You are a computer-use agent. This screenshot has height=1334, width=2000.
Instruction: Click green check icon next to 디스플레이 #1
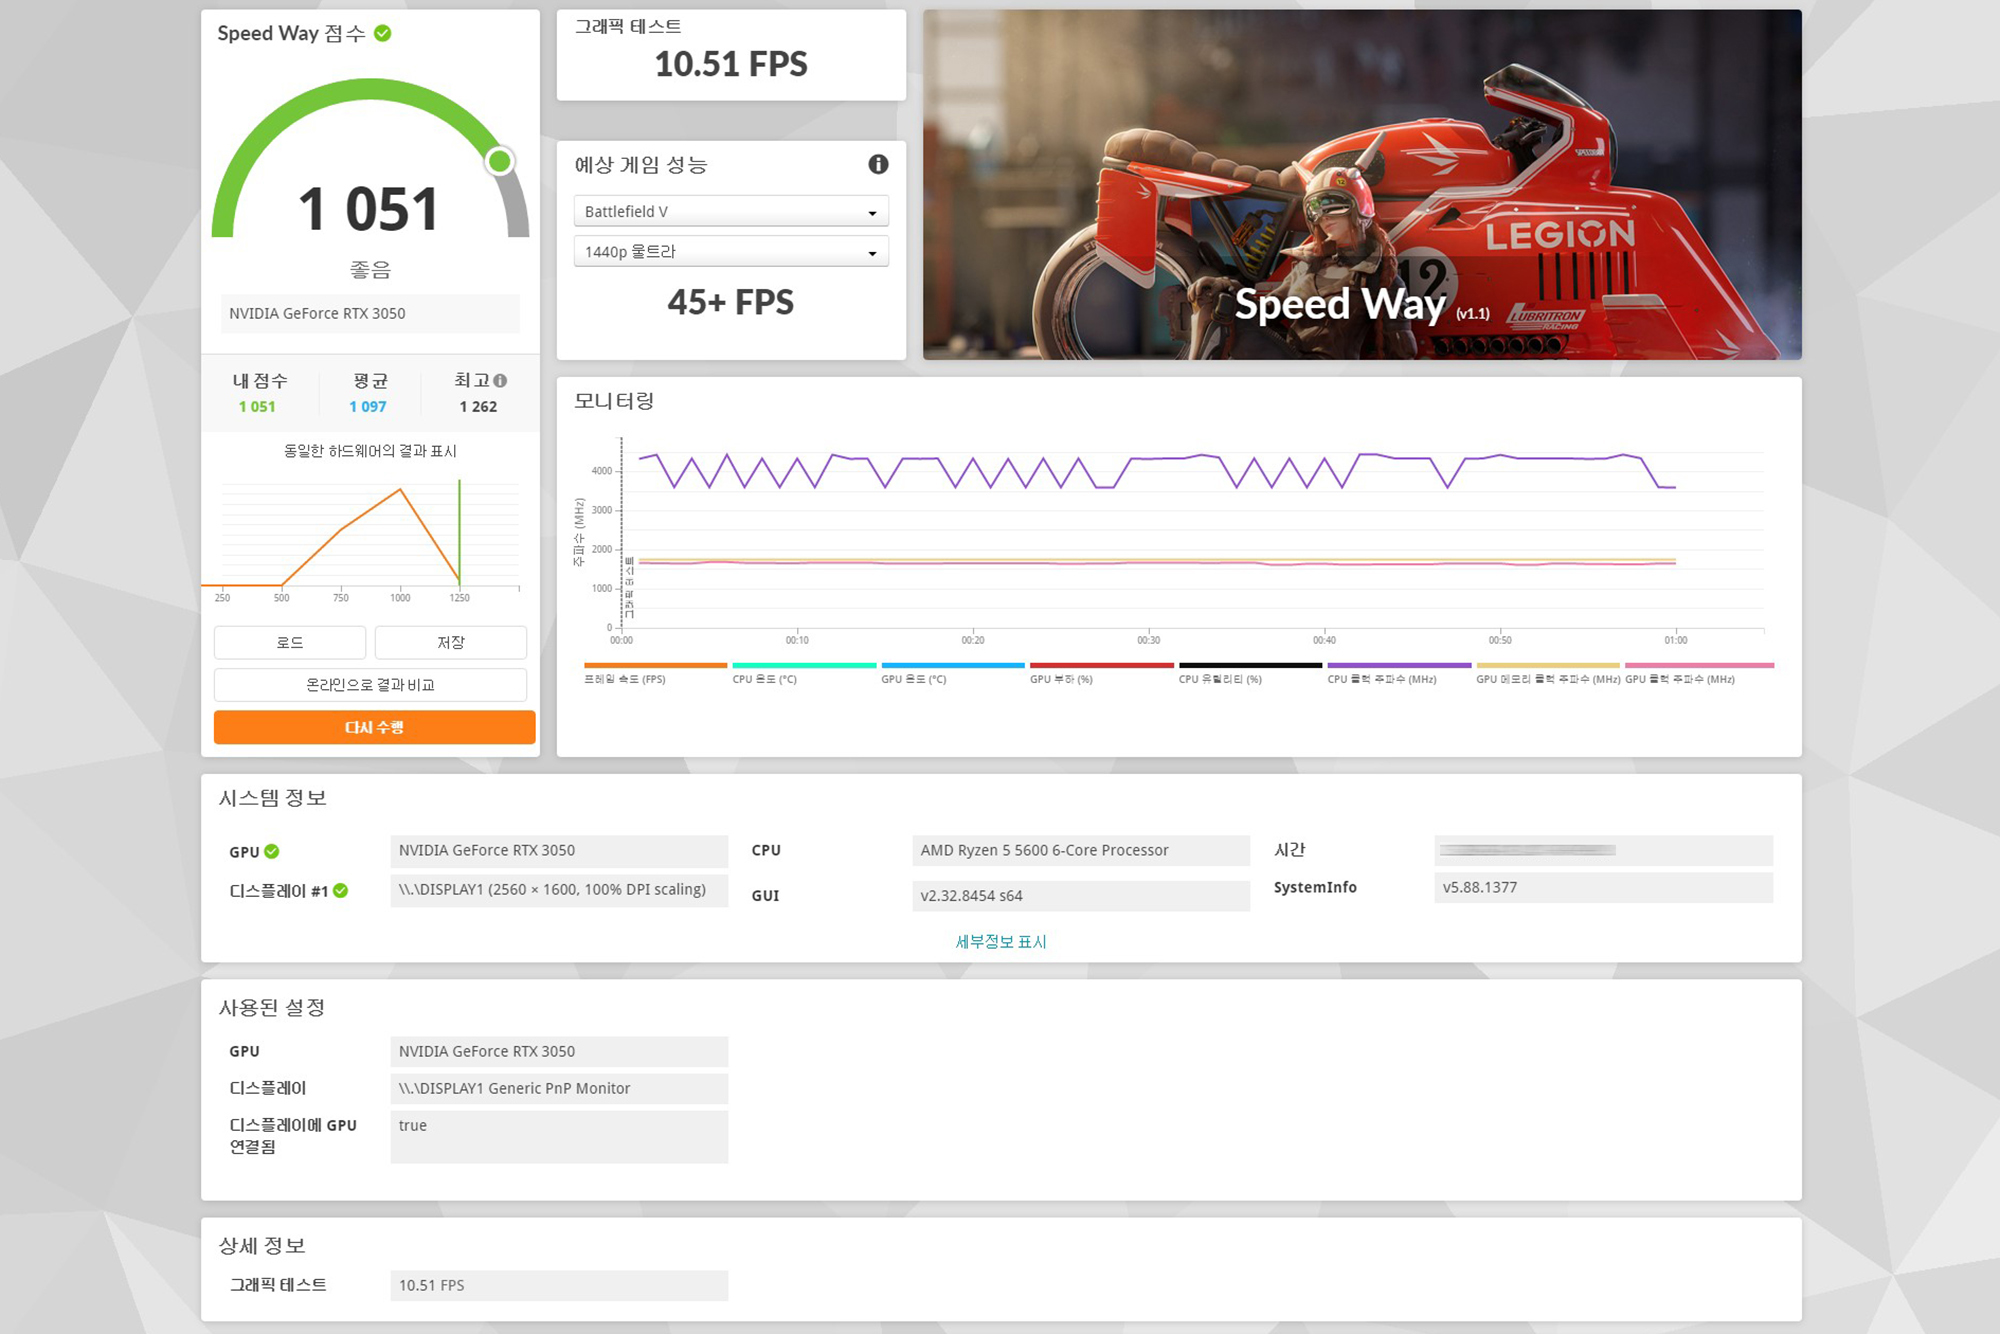click(x=341, y=890)
